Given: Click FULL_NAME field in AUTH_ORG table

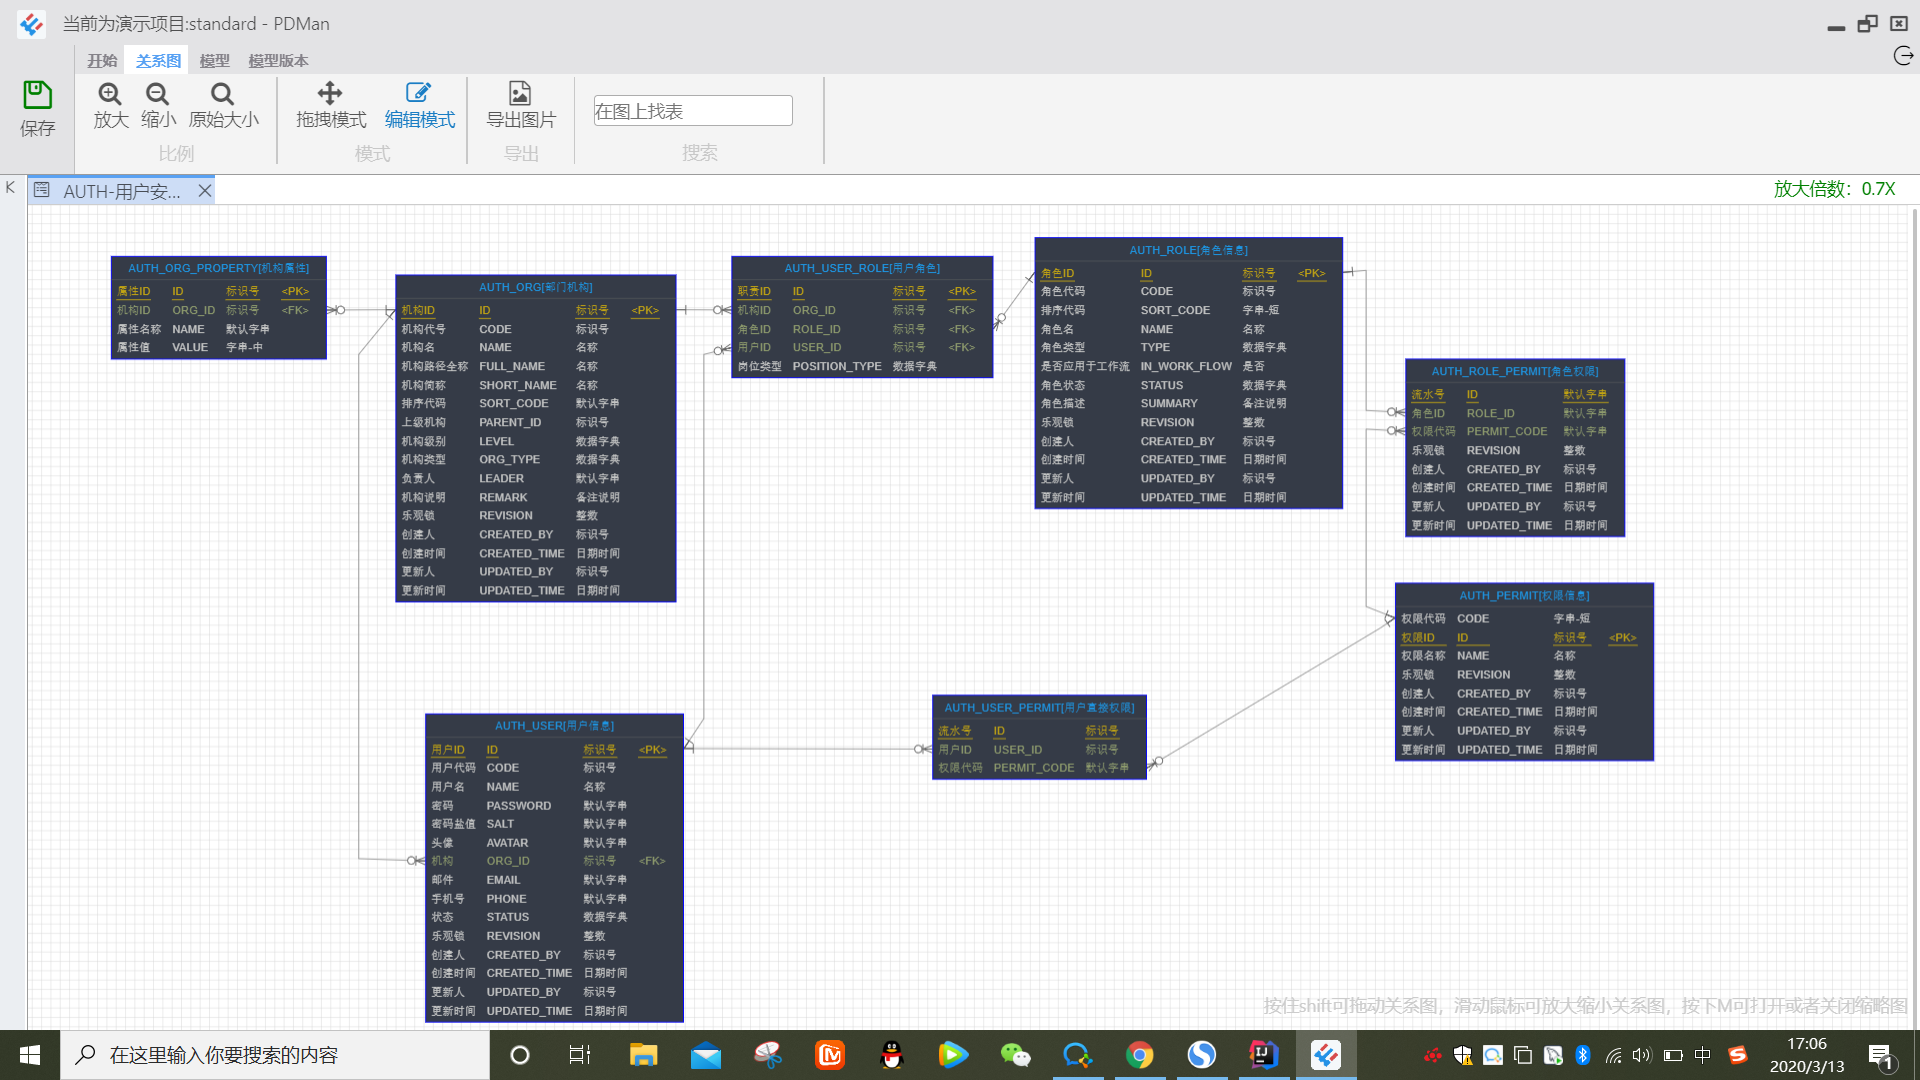Looking at the screenshot, I should [511, 367].
